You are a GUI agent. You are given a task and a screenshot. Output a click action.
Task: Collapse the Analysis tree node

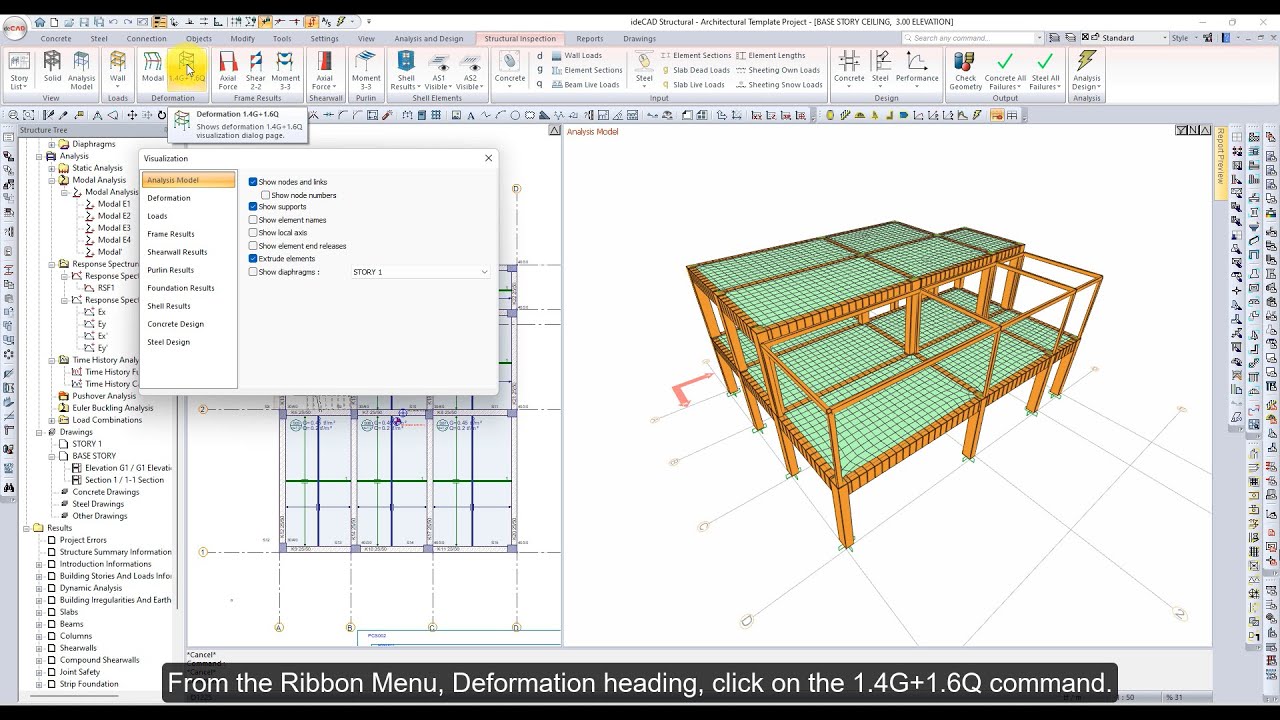[39, 156]
